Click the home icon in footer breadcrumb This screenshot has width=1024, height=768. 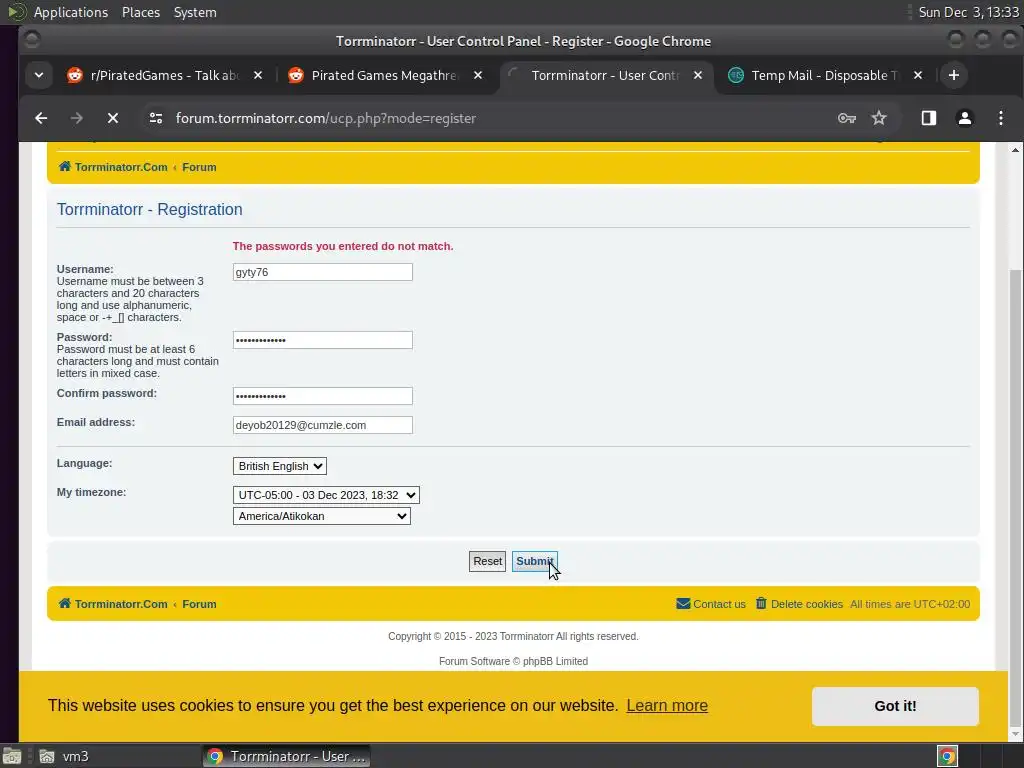click(x=65, y=603)
